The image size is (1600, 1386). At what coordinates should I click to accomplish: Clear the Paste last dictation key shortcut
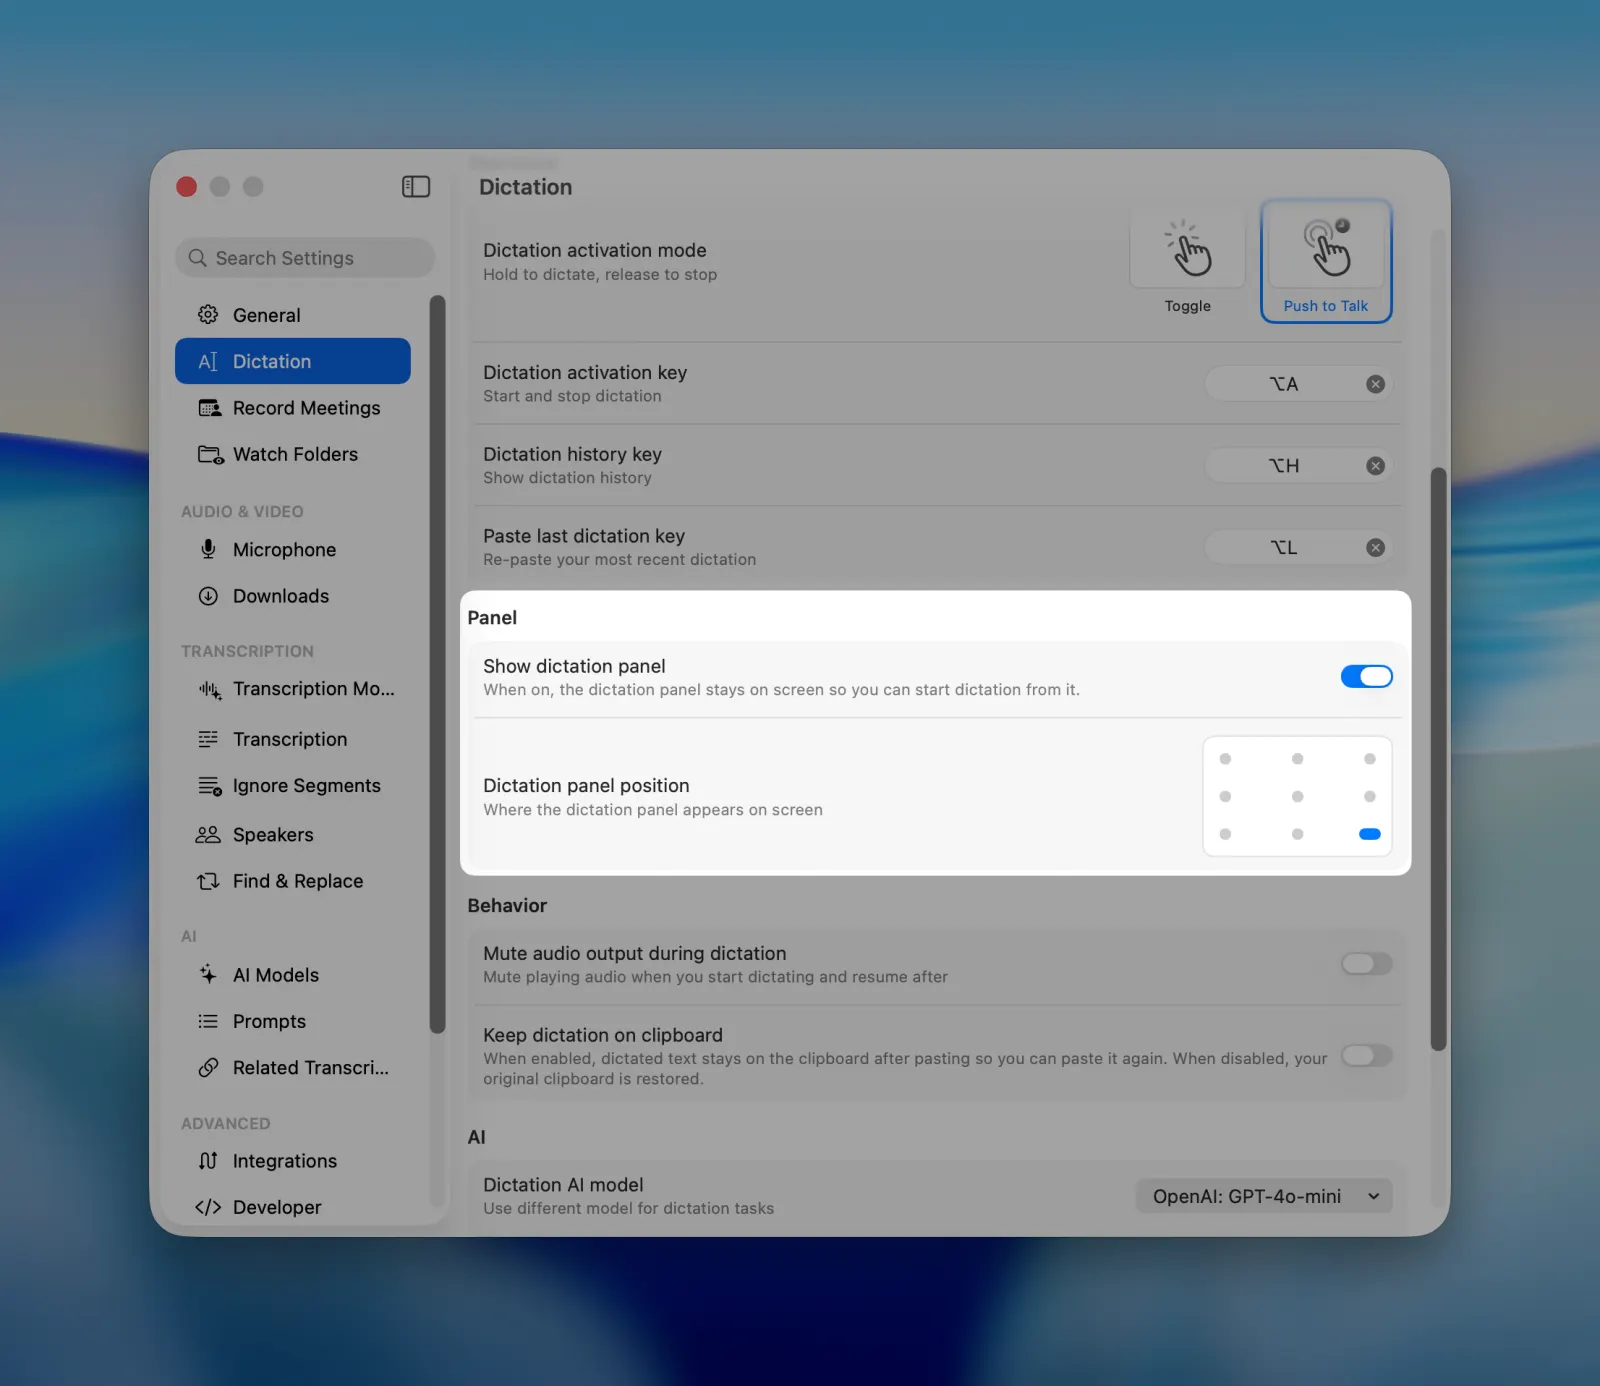[1376, 548]
